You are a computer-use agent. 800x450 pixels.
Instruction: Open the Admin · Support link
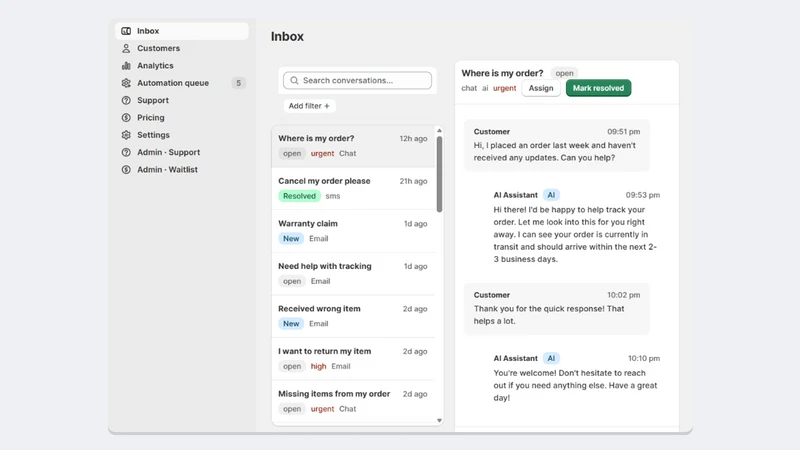182,153
